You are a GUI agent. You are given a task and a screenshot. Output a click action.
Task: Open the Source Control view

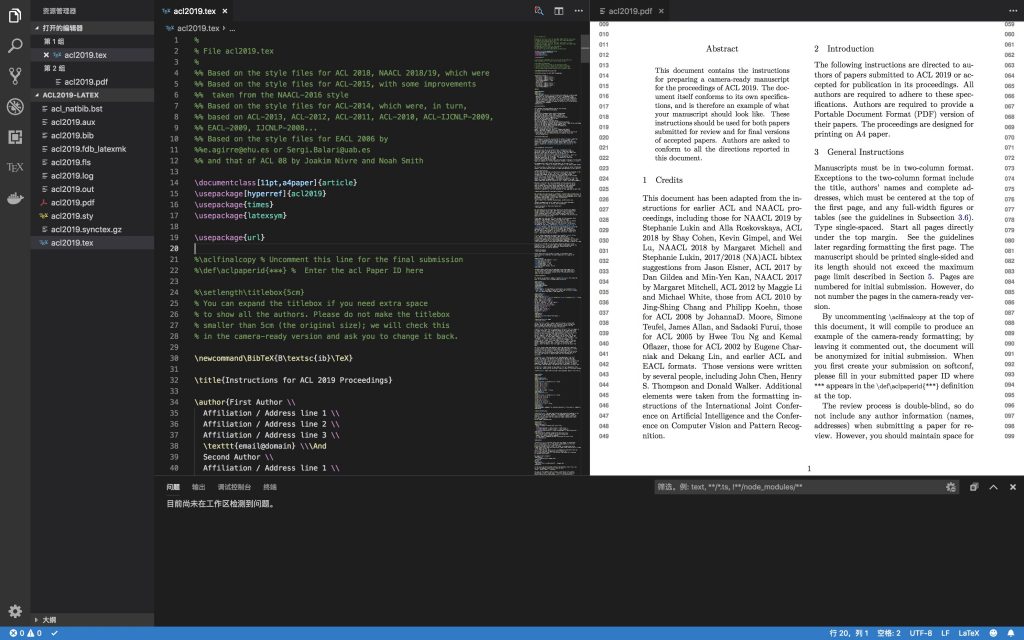click(14, 76)
